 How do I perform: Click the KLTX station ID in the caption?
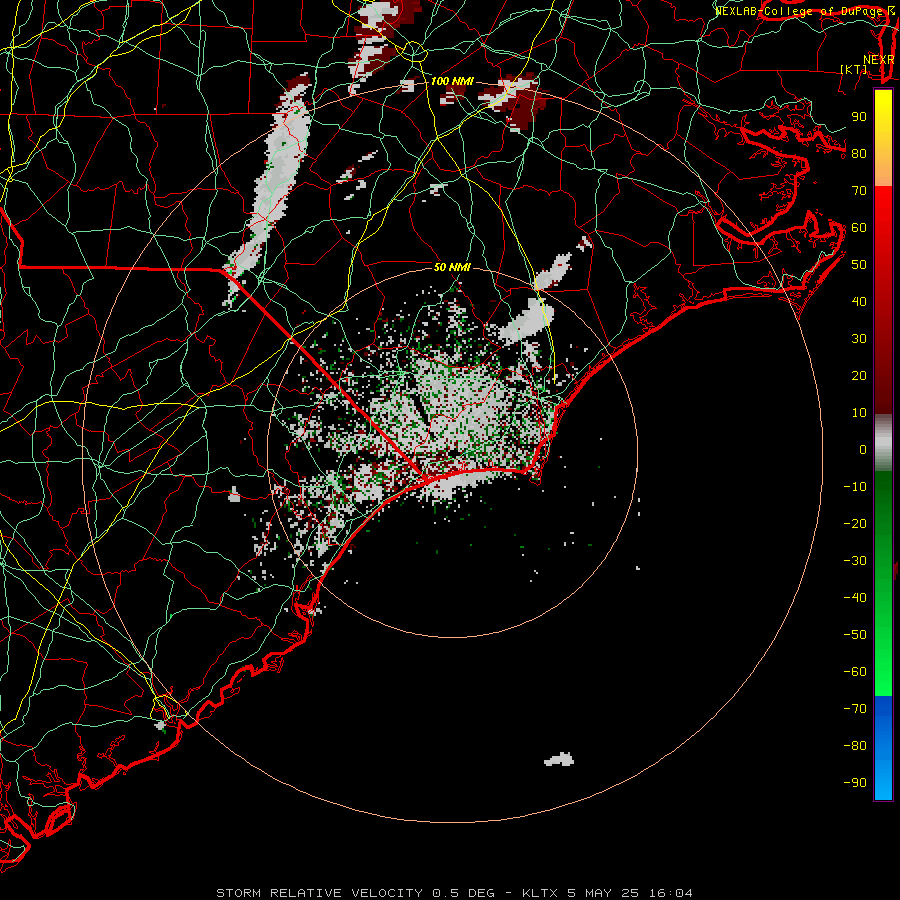tap(540, 893)
